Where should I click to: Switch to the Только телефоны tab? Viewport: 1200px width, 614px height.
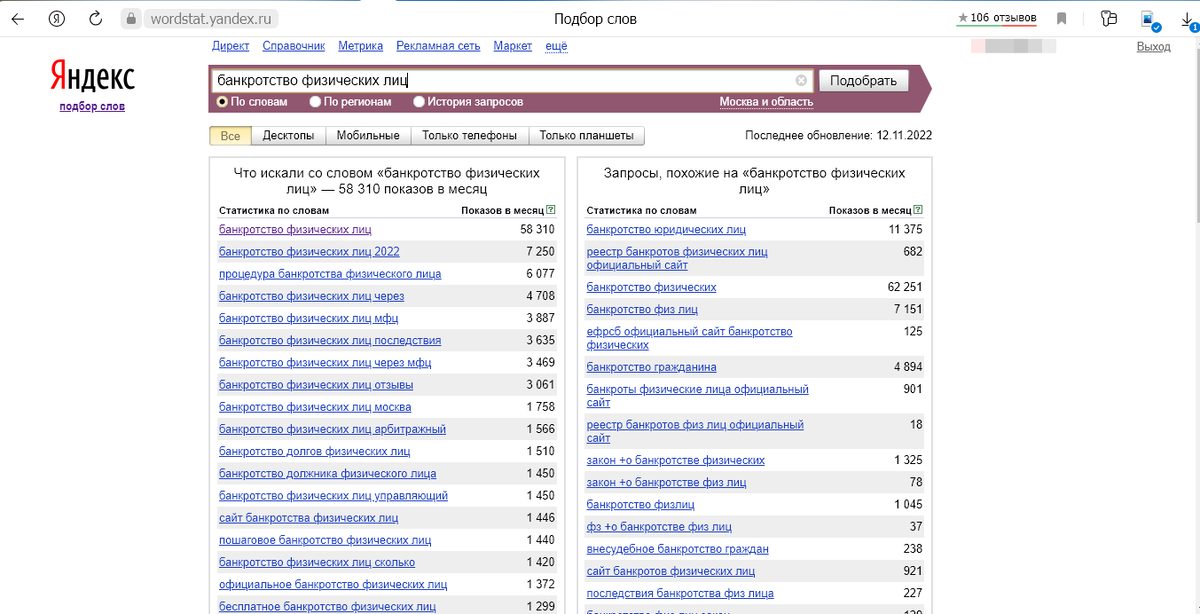pyautogui.click(x=469, y=136)
